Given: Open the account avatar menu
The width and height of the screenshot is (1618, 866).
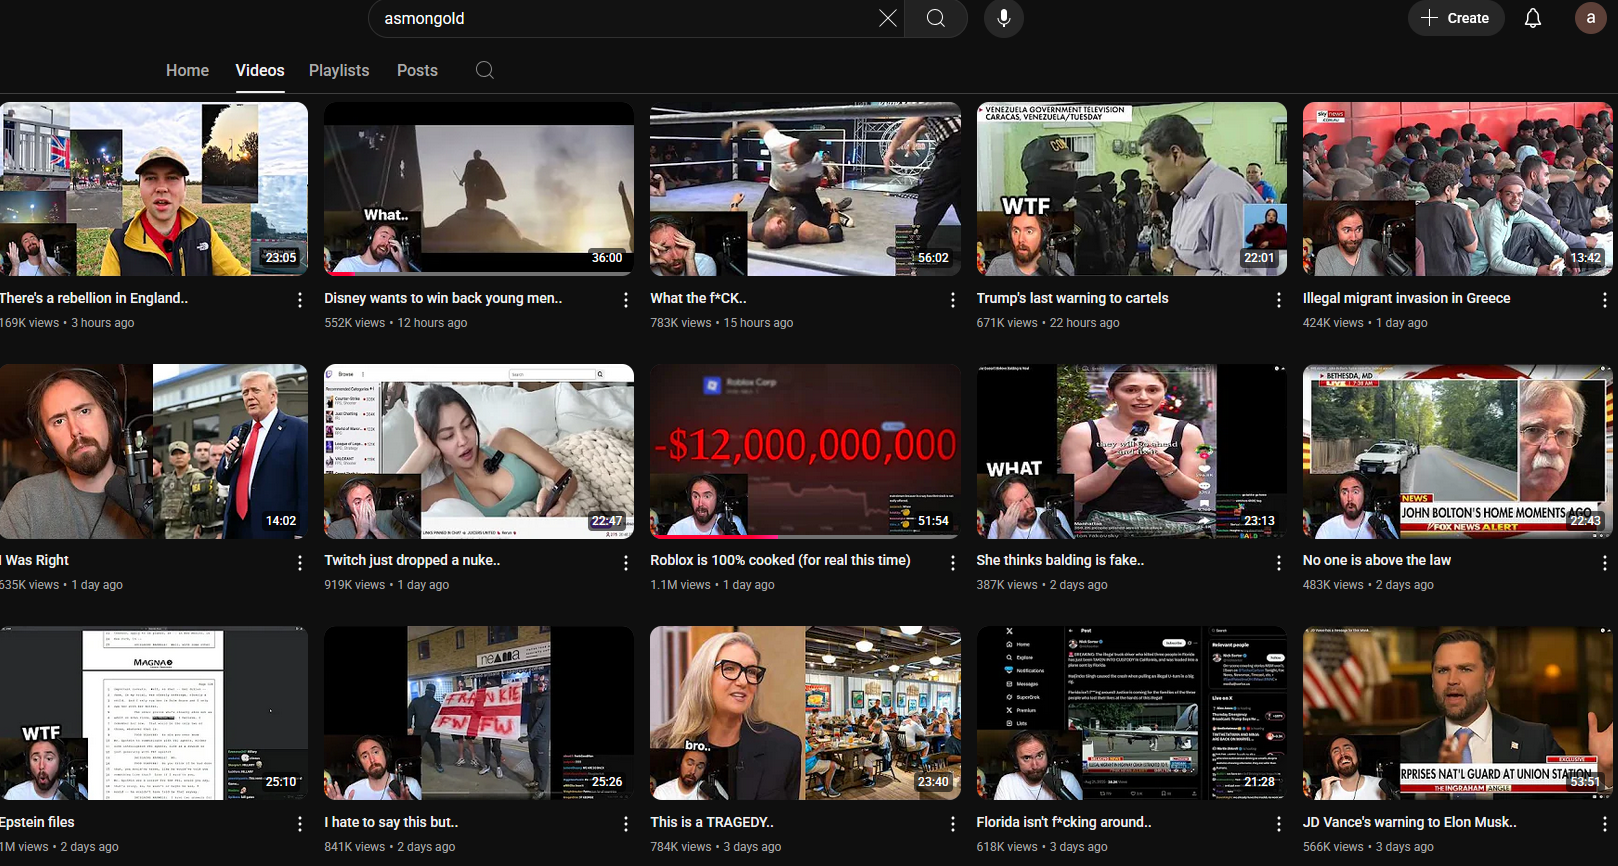Looking at the screenshot, I should click(1590, 18).
